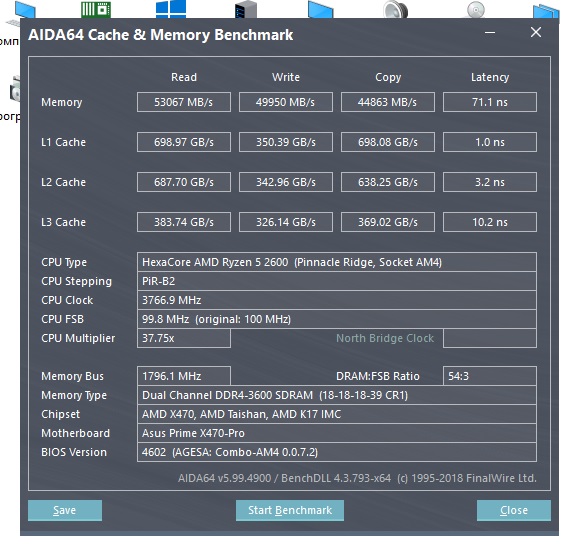Click the Copy column header

tap(388, 77)
